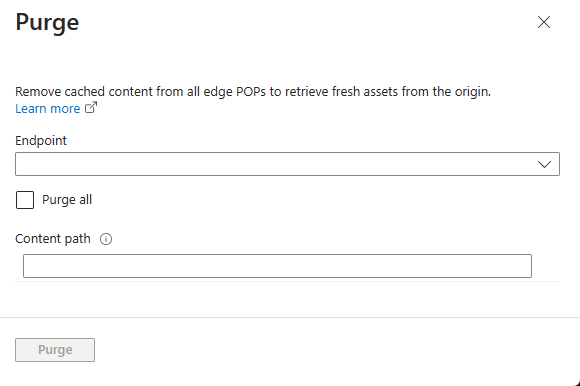Click the divider line below Content path
Viewport: 580px width, 386px height.
[x=287, y=282]
